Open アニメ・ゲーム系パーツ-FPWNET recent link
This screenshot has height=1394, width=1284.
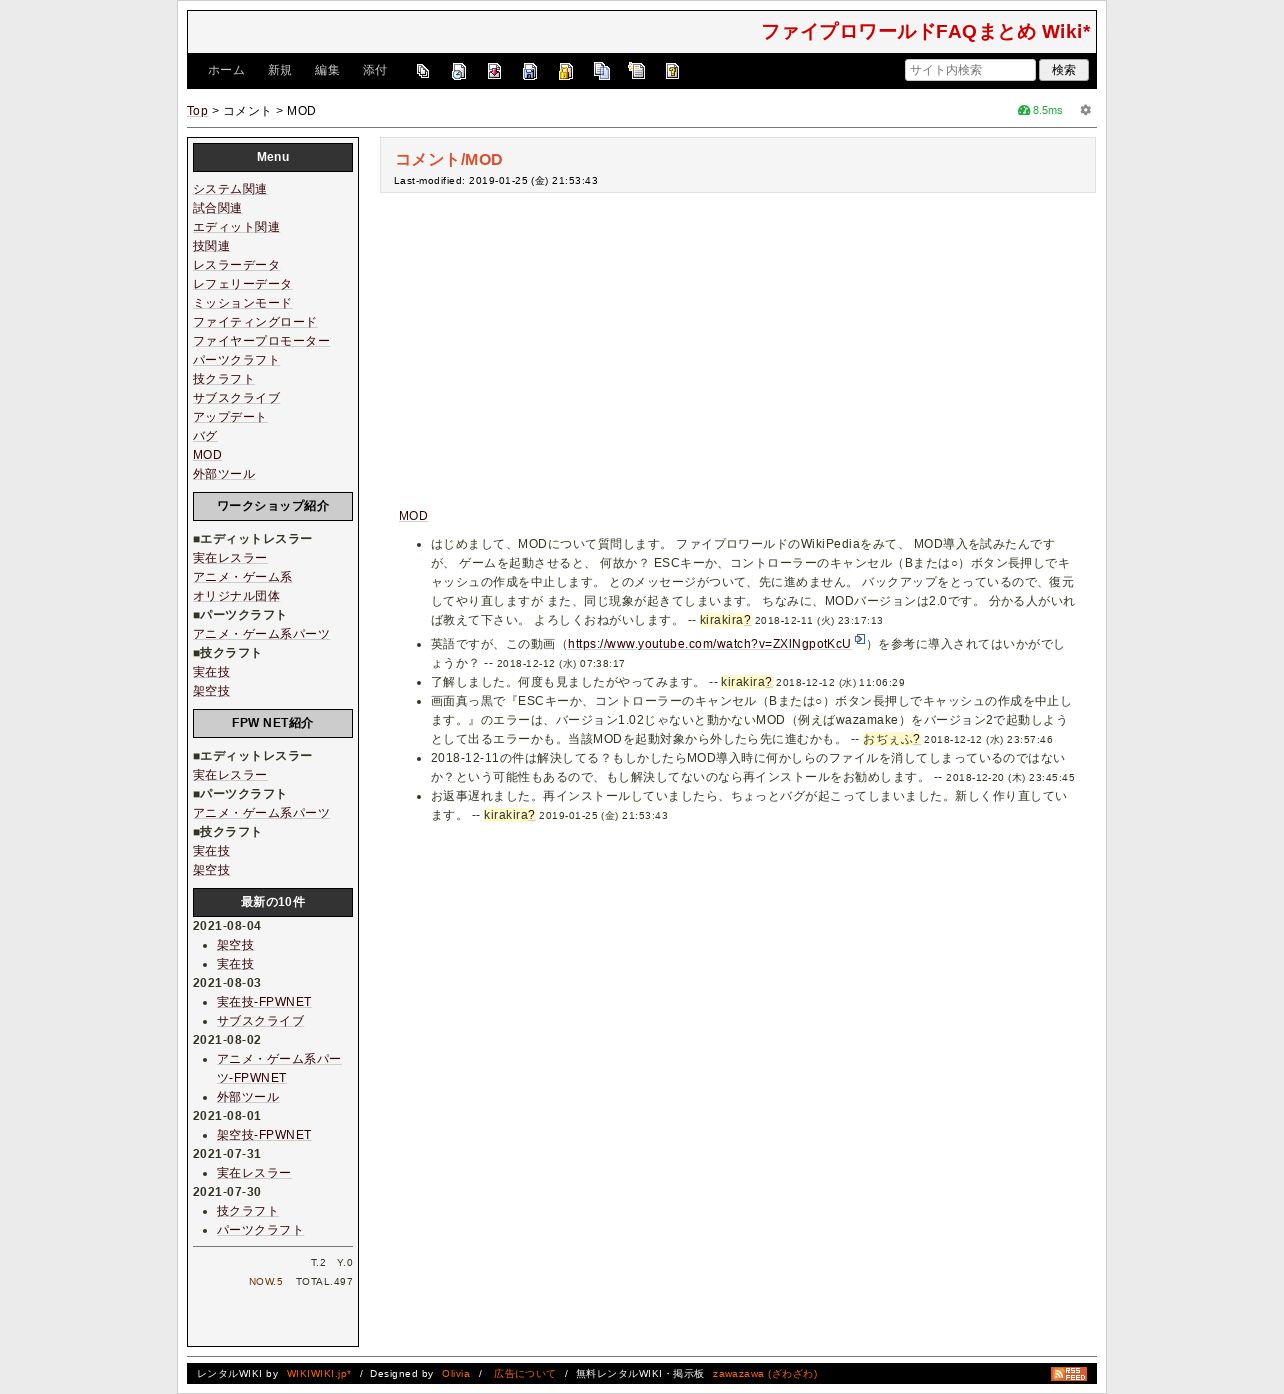(x=279, y=1068)
